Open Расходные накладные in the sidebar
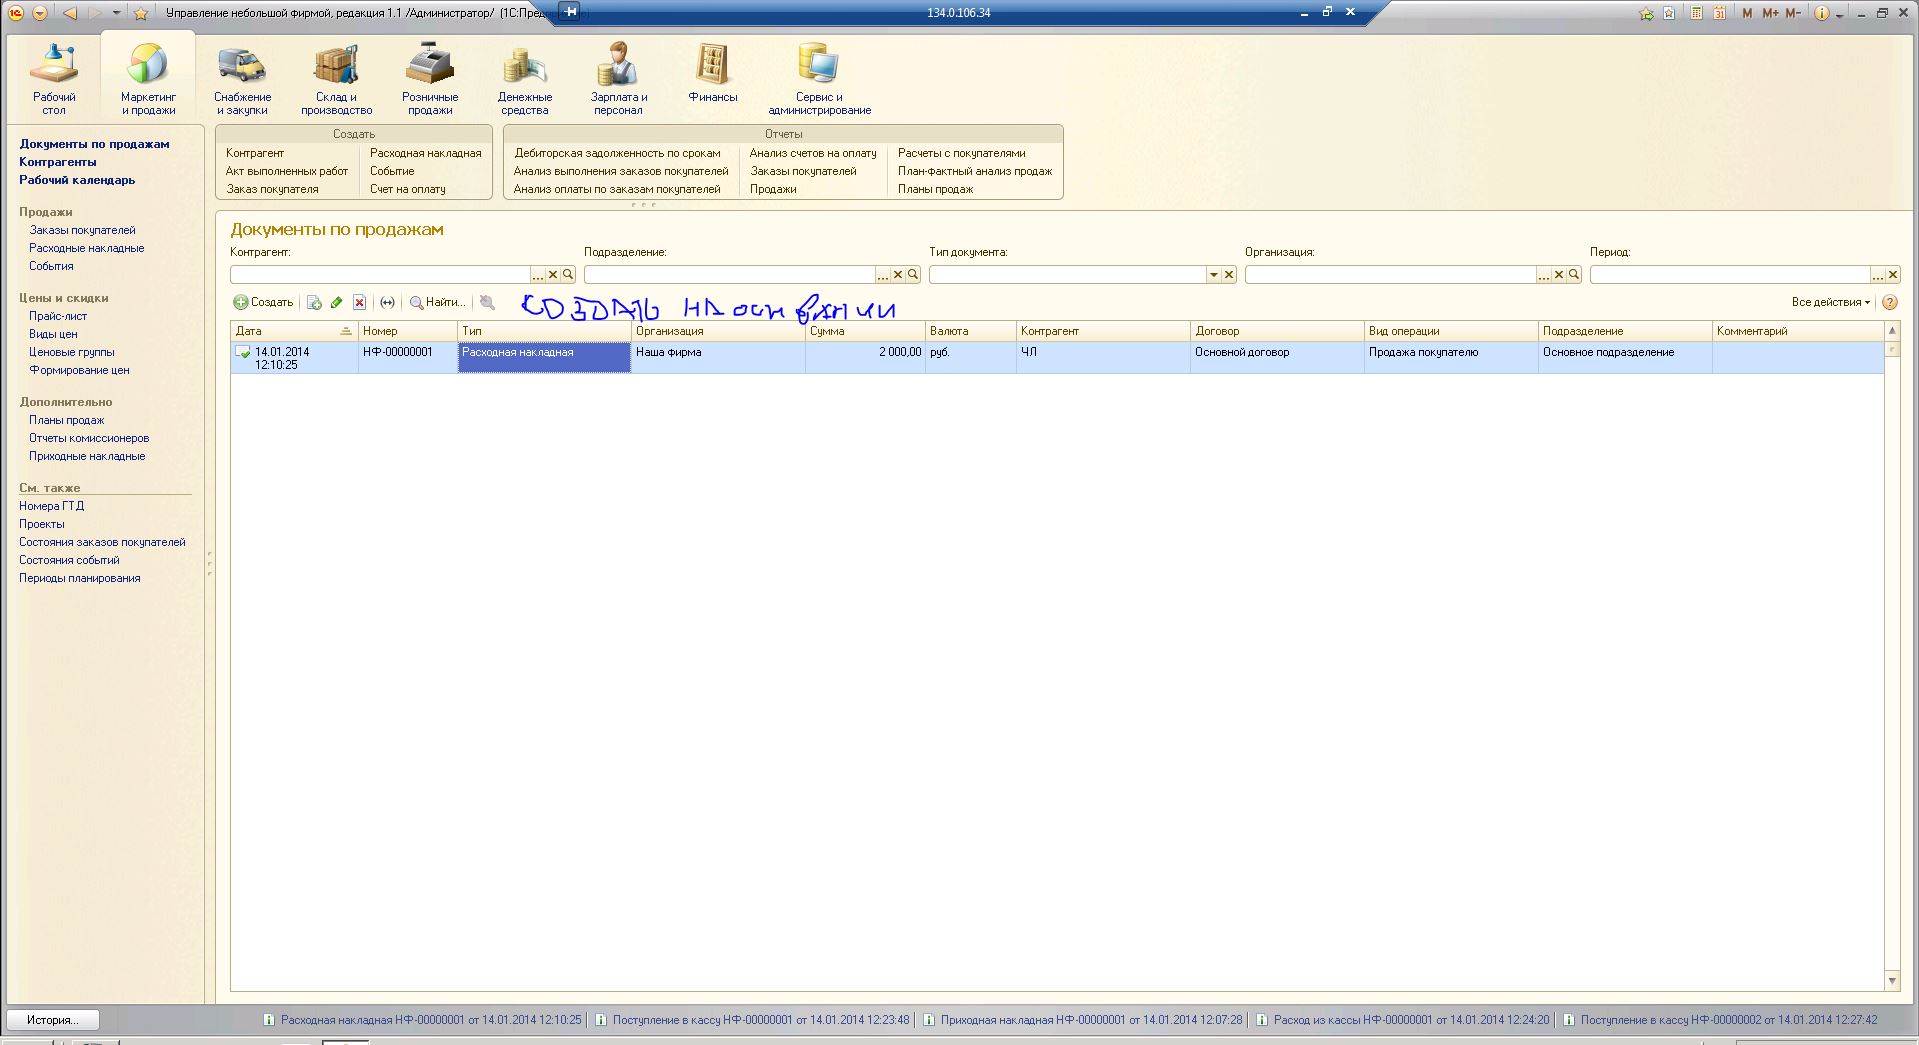The image size is (1919, 1045). pos(86,248)
